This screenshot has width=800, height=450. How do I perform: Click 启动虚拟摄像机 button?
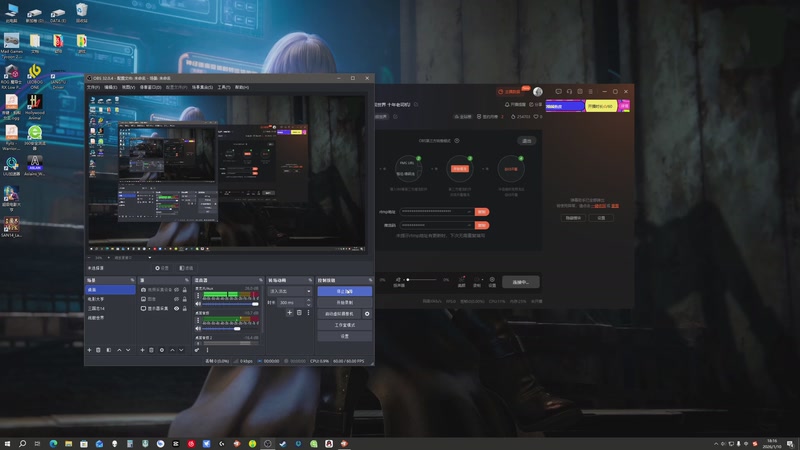339,314
